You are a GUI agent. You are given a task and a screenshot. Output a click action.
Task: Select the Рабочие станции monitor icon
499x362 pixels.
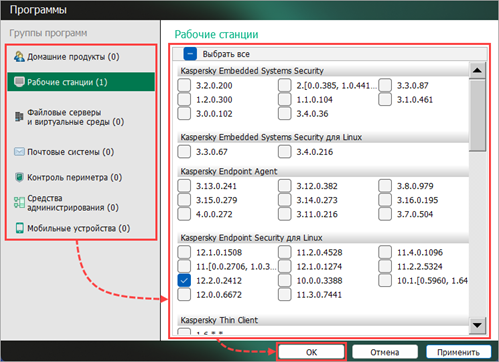pos(19,82)
